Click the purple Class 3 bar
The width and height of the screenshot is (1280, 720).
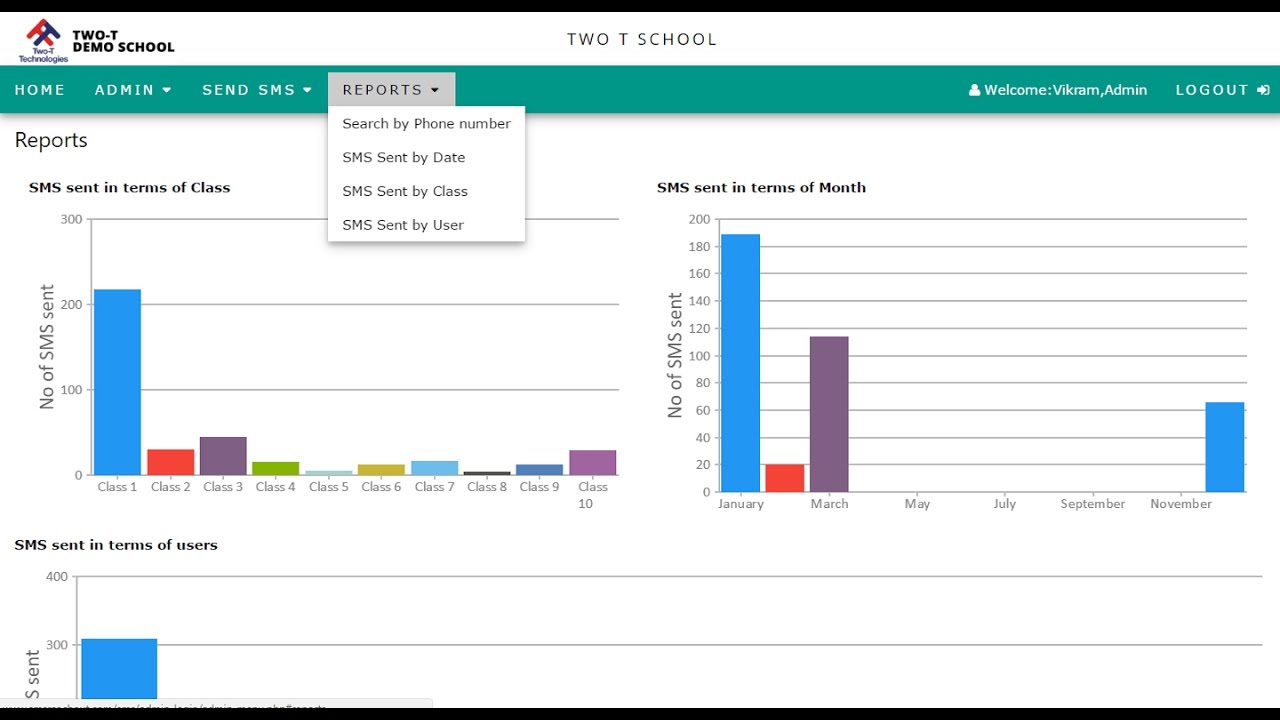[223, 456]
